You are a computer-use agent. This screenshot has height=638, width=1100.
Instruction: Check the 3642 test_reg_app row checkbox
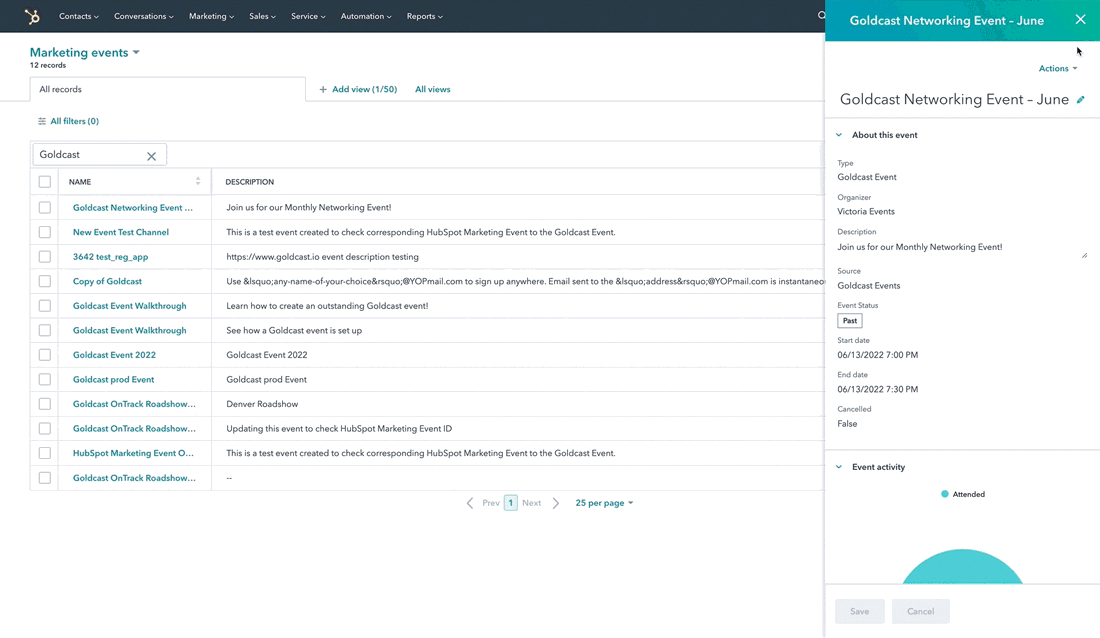coord(45,257)
